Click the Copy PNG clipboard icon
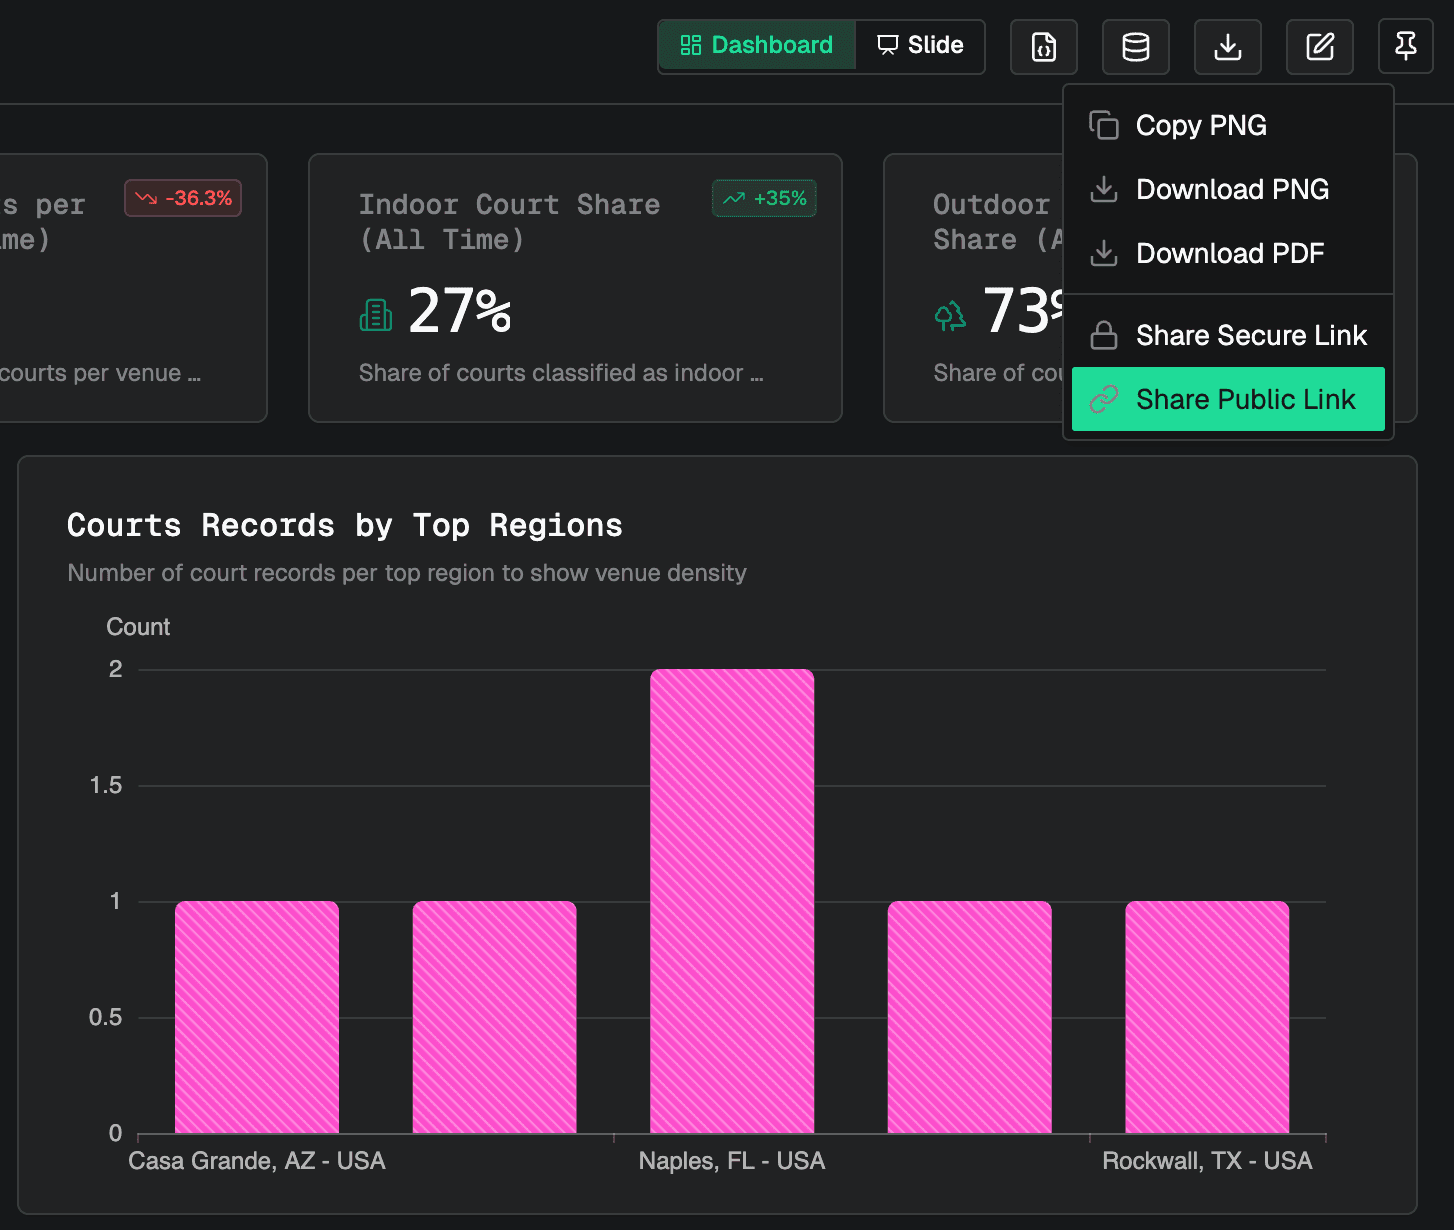 coord(1104,124)
